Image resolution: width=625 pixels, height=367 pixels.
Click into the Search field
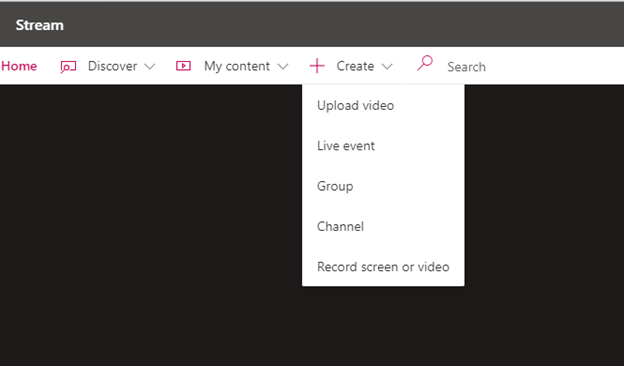(x=466, y=67)
